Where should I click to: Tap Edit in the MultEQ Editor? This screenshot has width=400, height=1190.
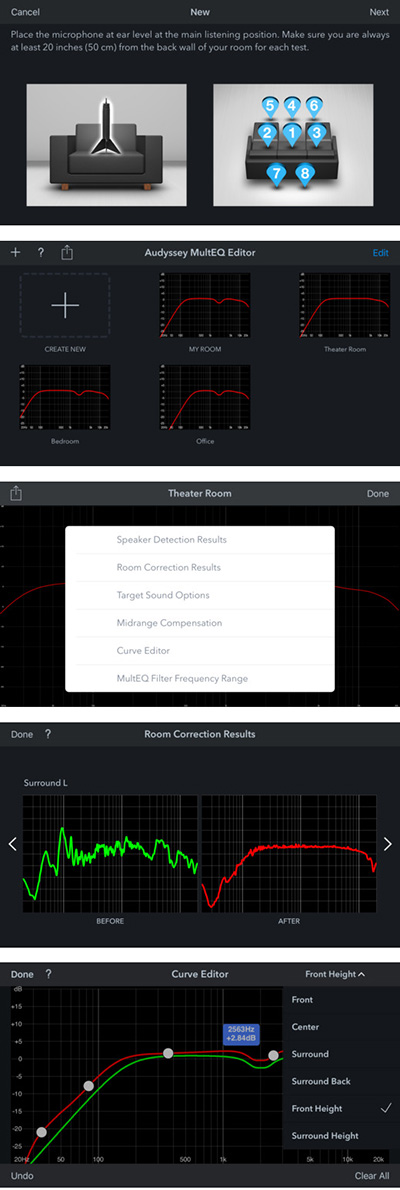tap(380, 253)
